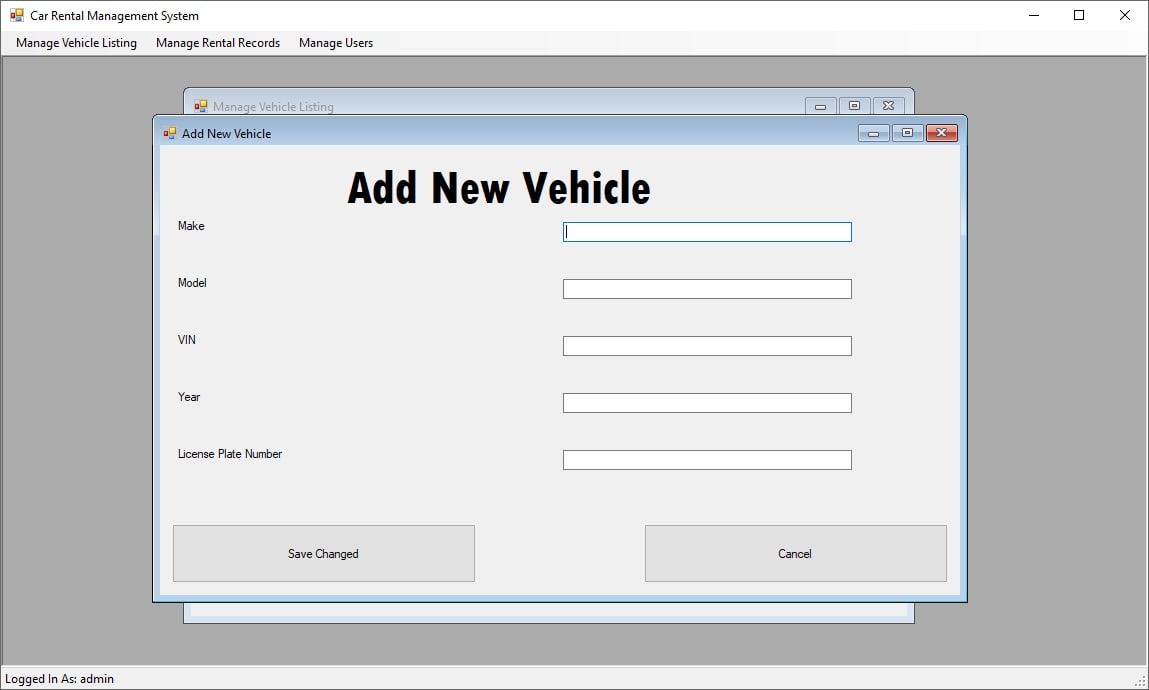Click the 'Logged In As: admin' status text
The height and width of the screenshot is (690, 1149).
pos(59,679)
